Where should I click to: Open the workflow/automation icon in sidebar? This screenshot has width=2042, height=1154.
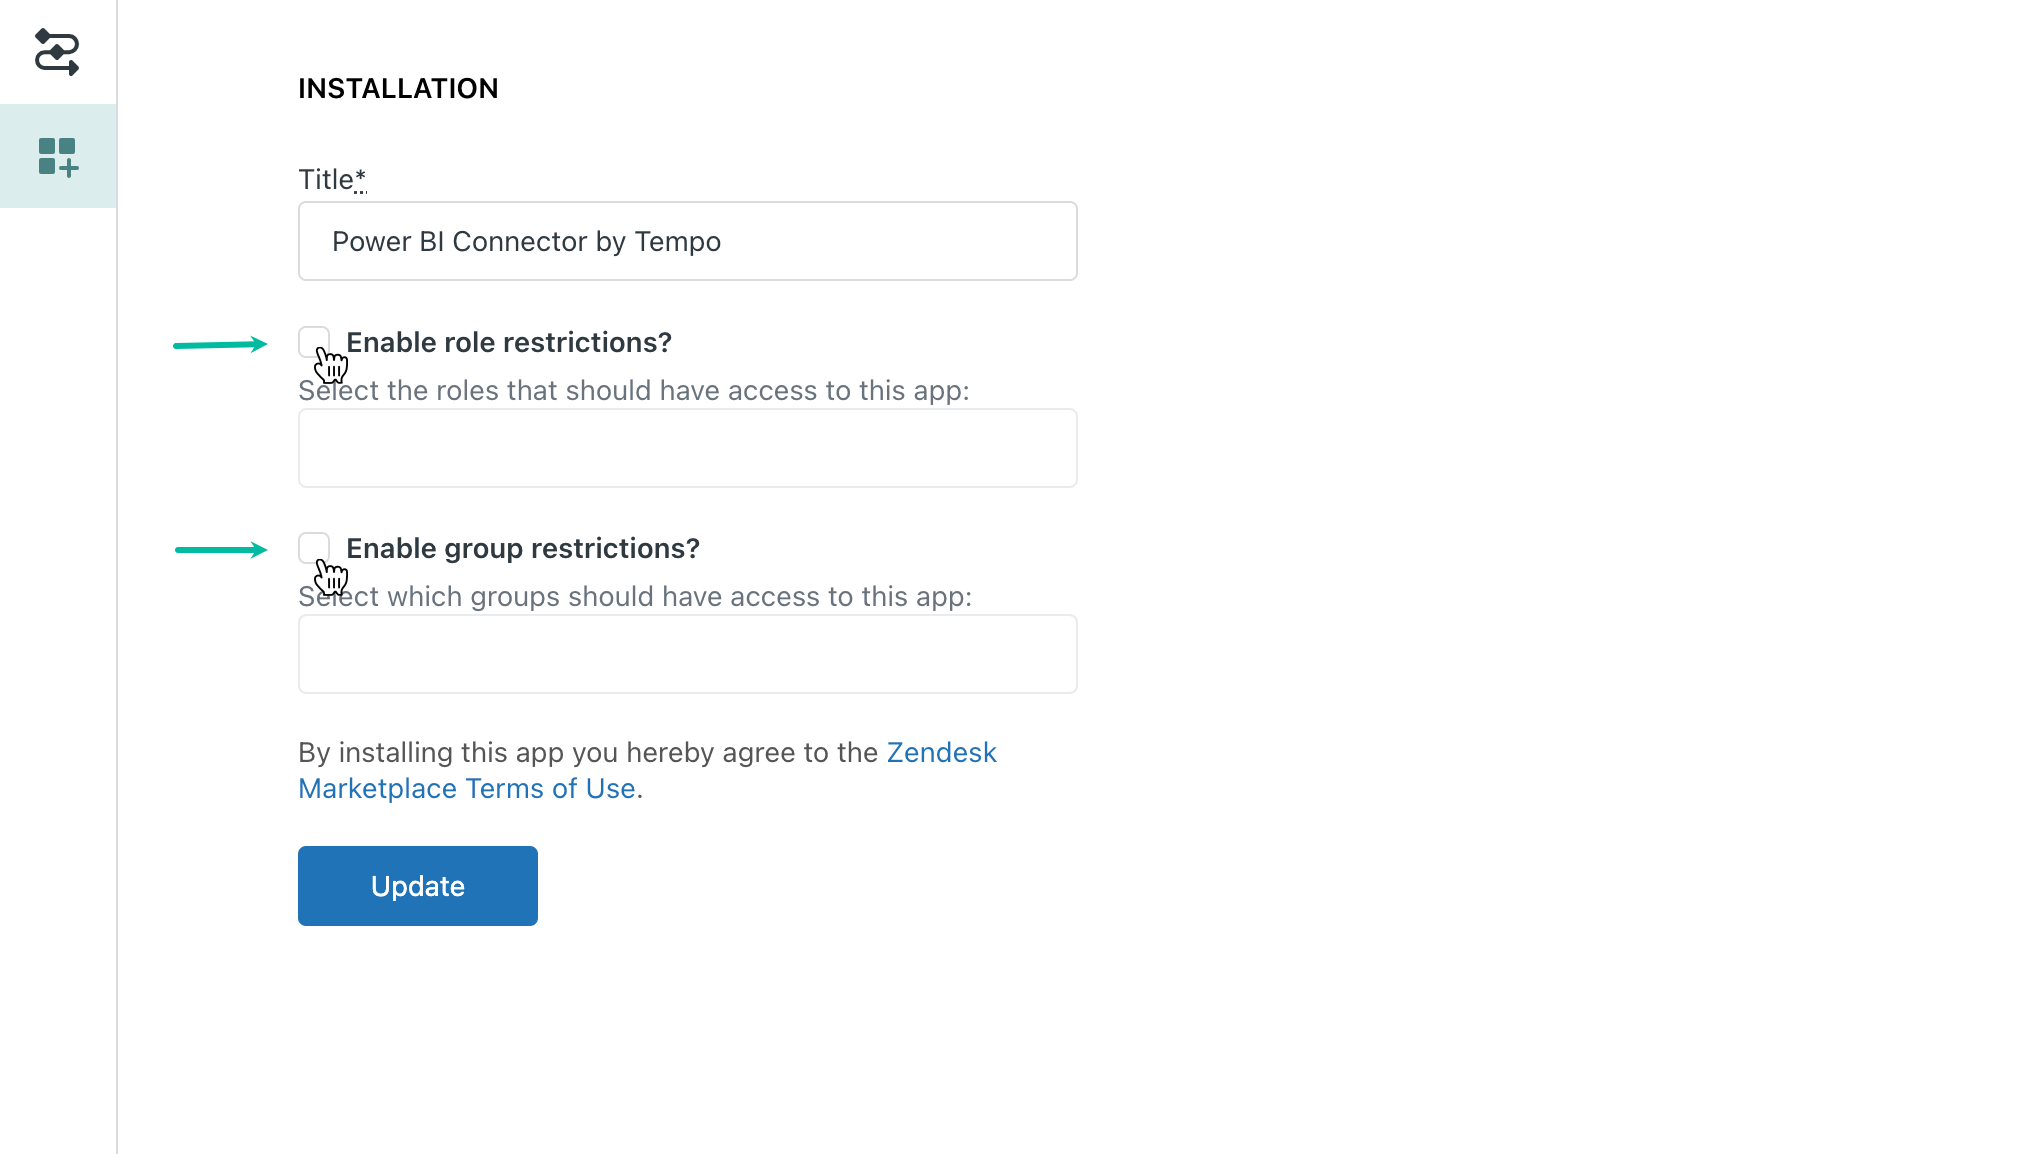[x=57, y=52]
